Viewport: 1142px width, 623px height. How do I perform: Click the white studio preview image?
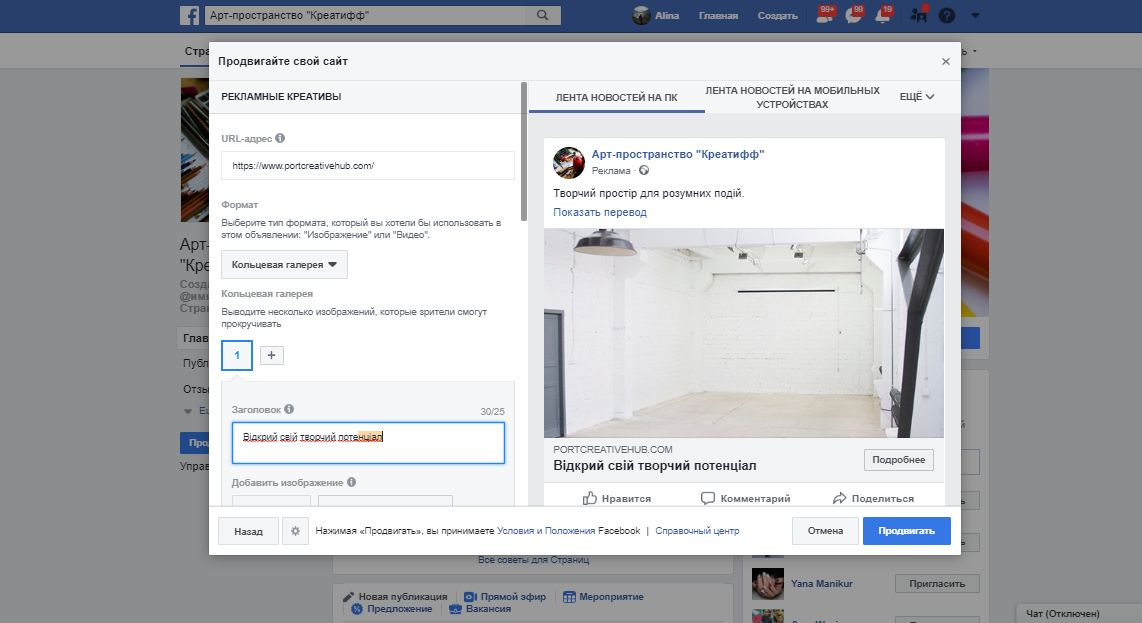coord(744,333)
